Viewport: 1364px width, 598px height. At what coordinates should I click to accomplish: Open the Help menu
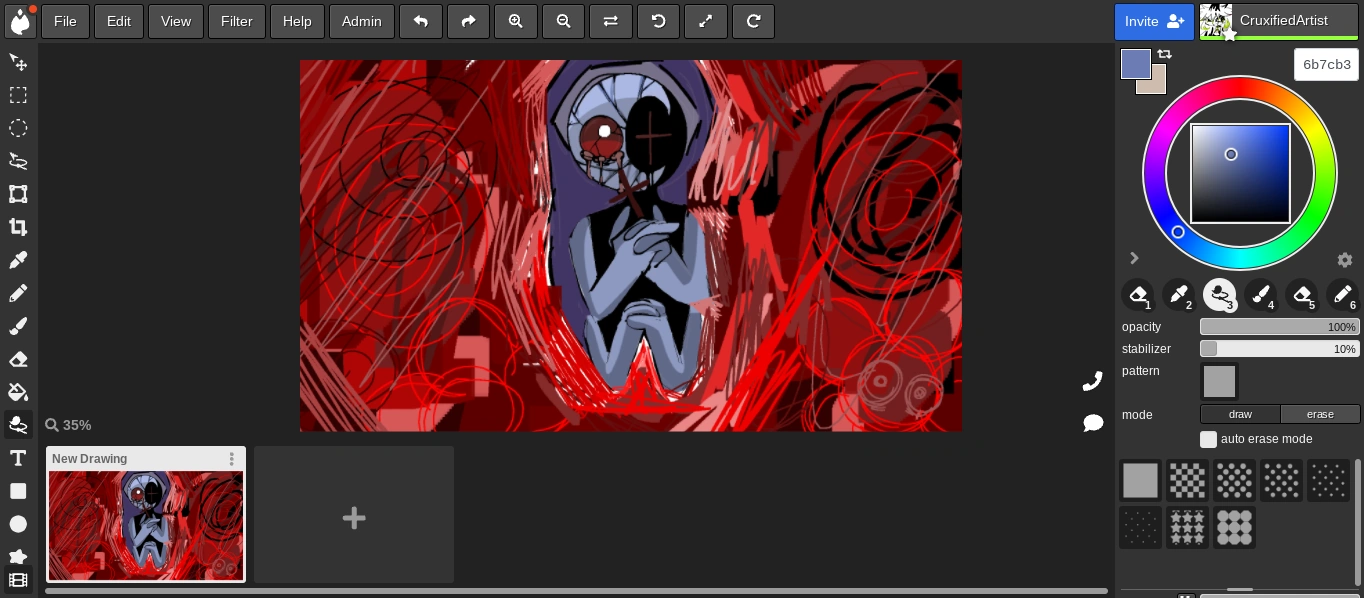[297, 21]
